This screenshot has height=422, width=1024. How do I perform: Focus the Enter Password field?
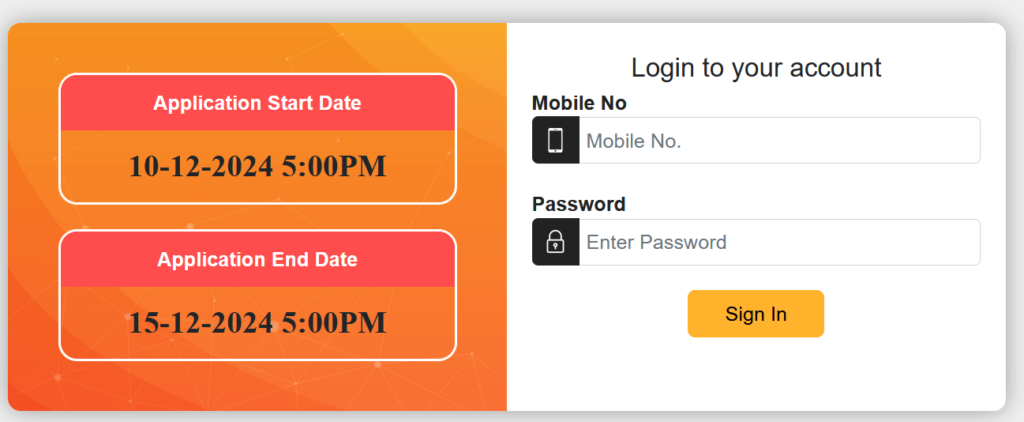point(780,242)
